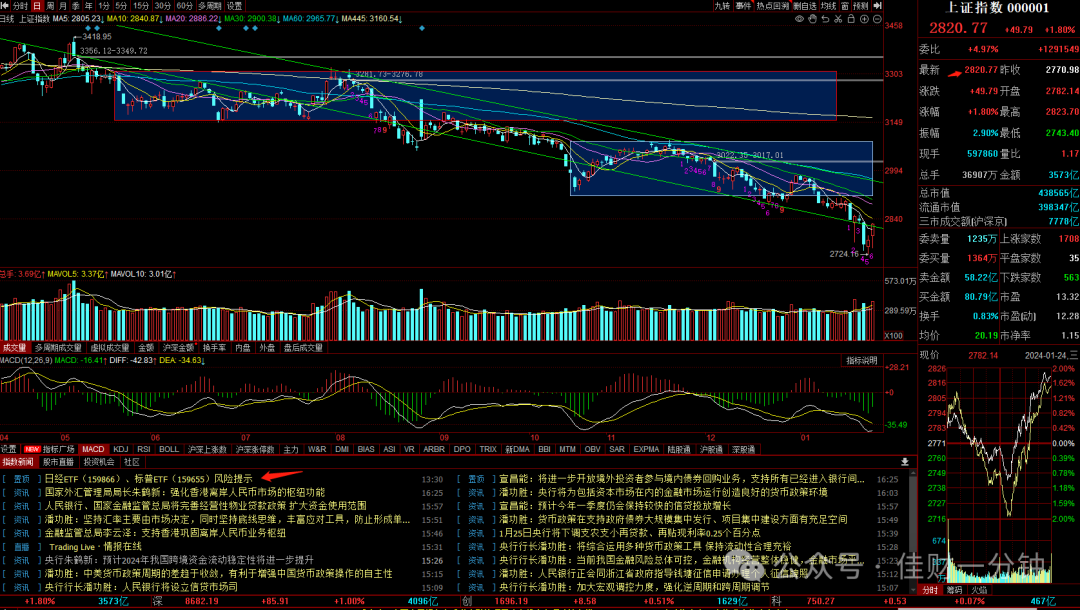Open 热点回溯 hotspot review
Viewport: 1080px width, 610px height.
(773, 6)
